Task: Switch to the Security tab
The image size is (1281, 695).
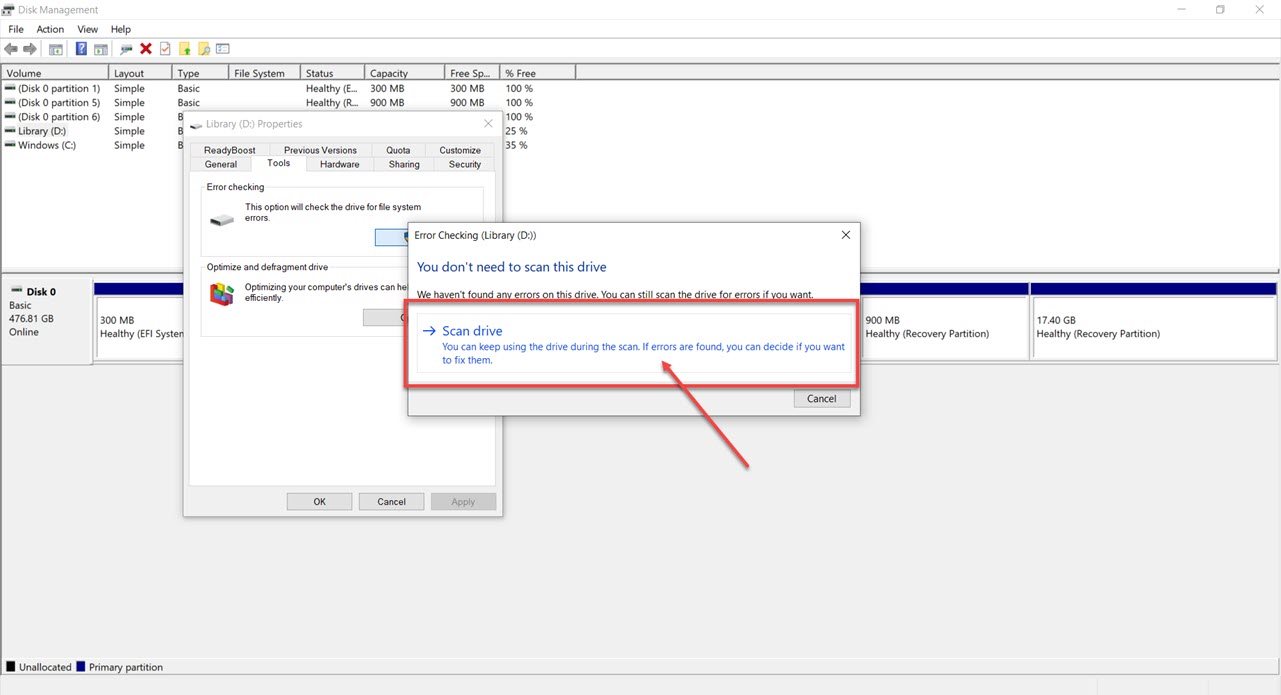Action: (462, 164)
